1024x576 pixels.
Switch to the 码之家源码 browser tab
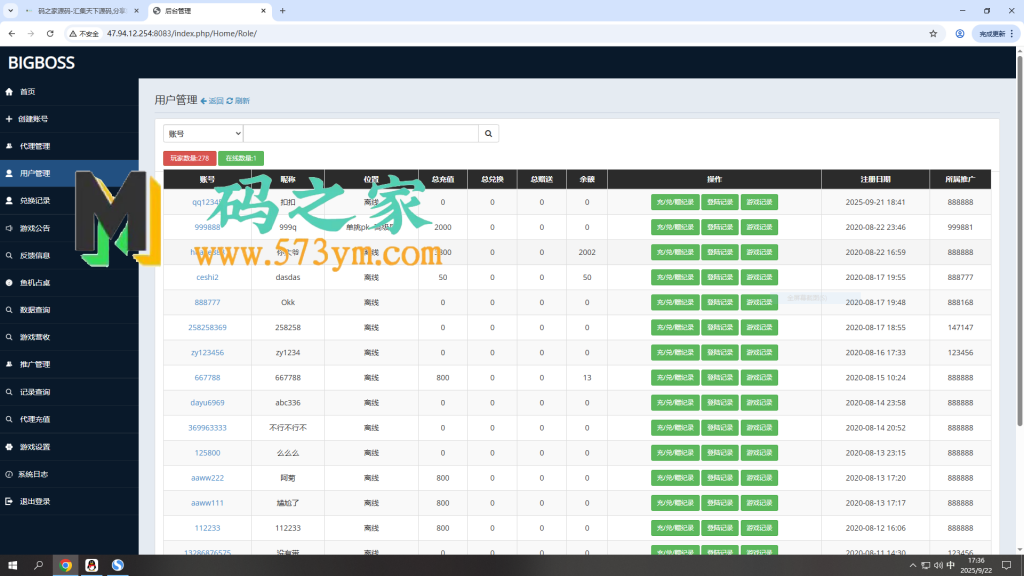pos(82,11)
